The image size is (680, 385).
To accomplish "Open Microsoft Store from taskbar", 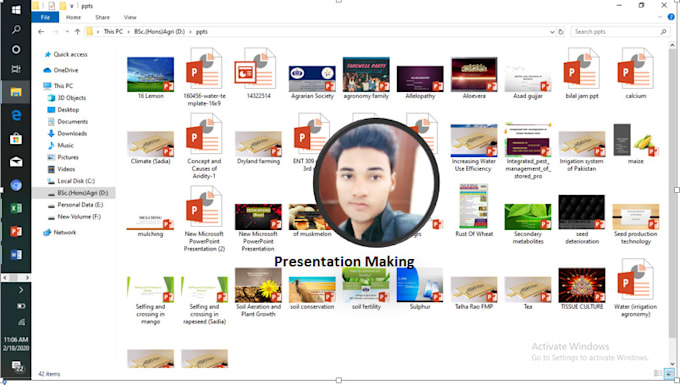I will (x=16, y=139).
